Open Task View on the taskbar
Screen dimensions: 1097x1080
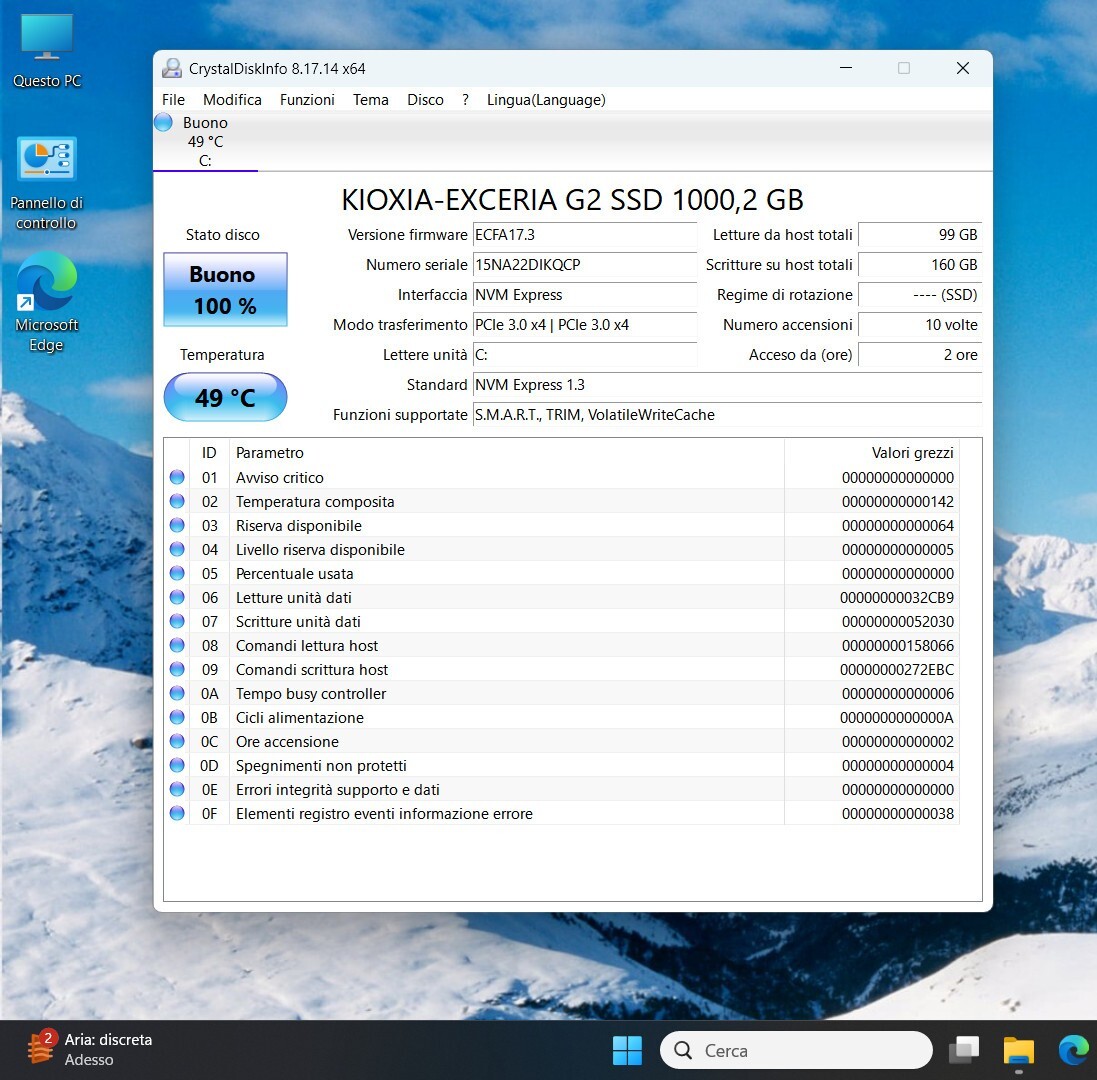[x=963, y=1050]
